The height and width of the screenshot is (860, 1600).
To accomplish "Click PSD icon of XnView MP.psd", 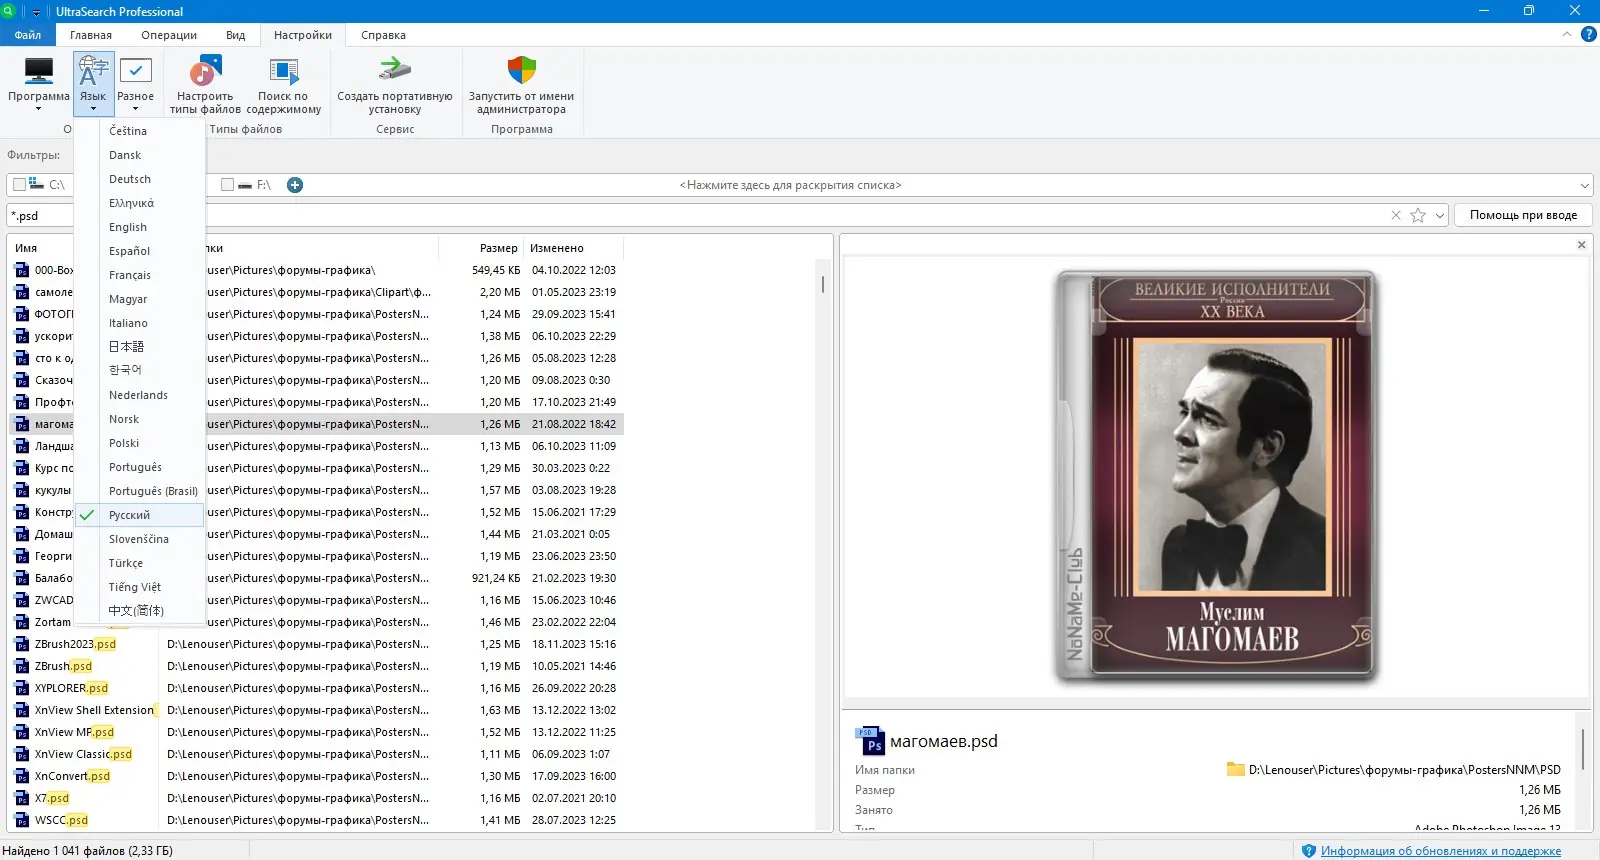I will click(22, 732).
